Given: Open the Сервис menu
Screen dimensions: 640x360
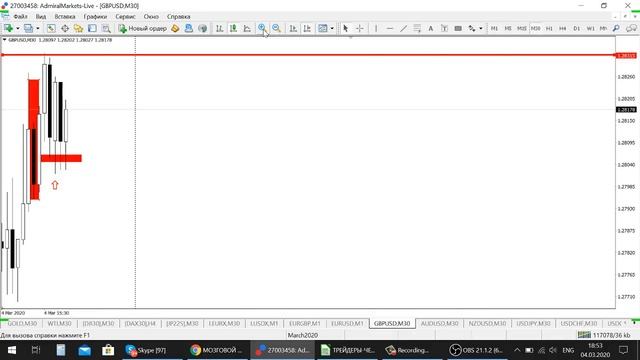Looking at the screenshot, I should point(125,17).
